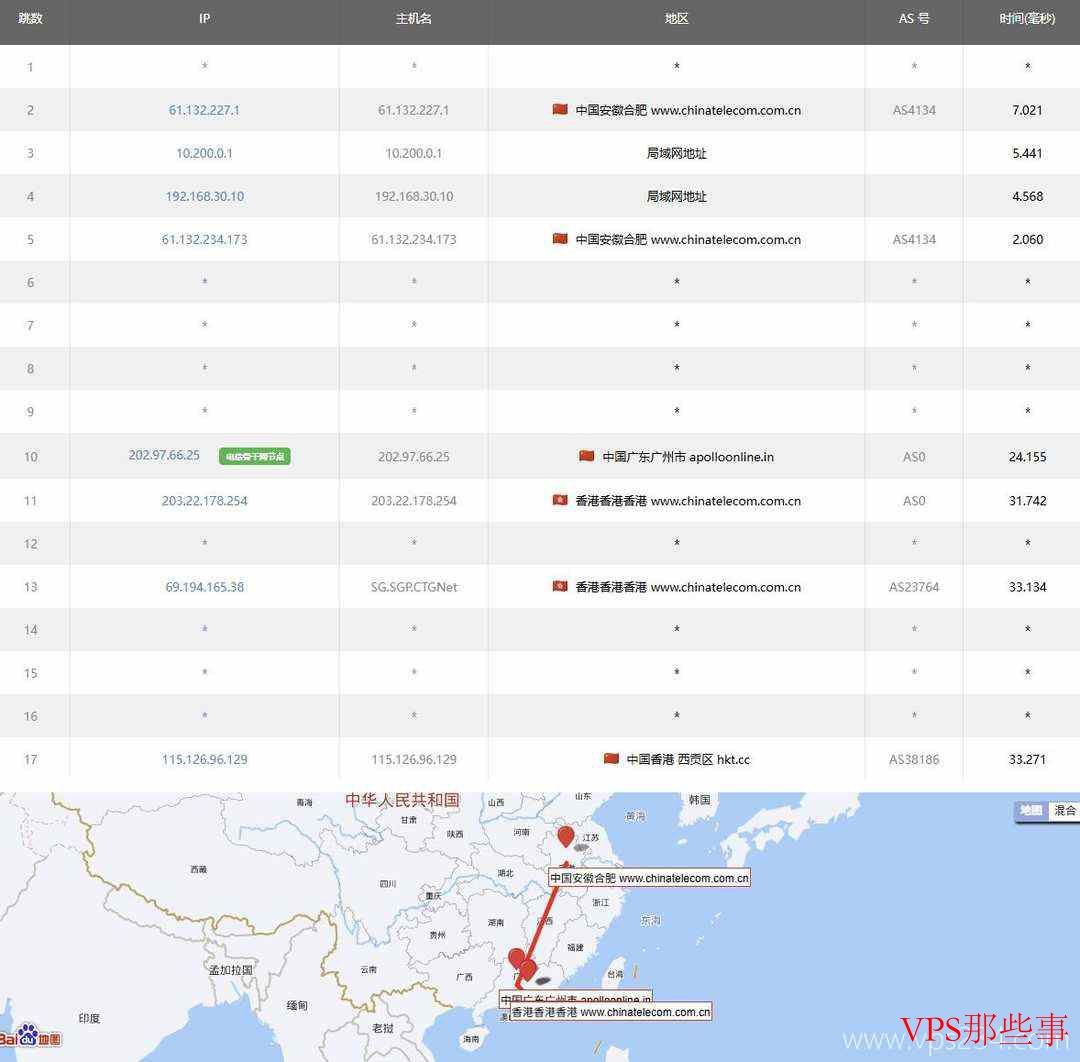Viewport: 1080px width, 1062px height.
Task: Open IP link 115.126.96.129
Action: click(x=204, y=760)
